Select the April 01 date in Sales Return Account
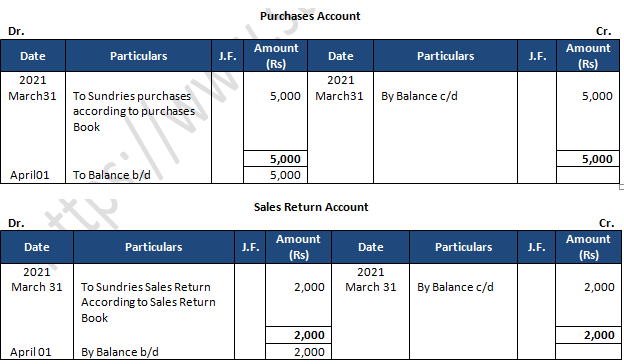The width and height of the screenshot is (624, 364). 31,352
